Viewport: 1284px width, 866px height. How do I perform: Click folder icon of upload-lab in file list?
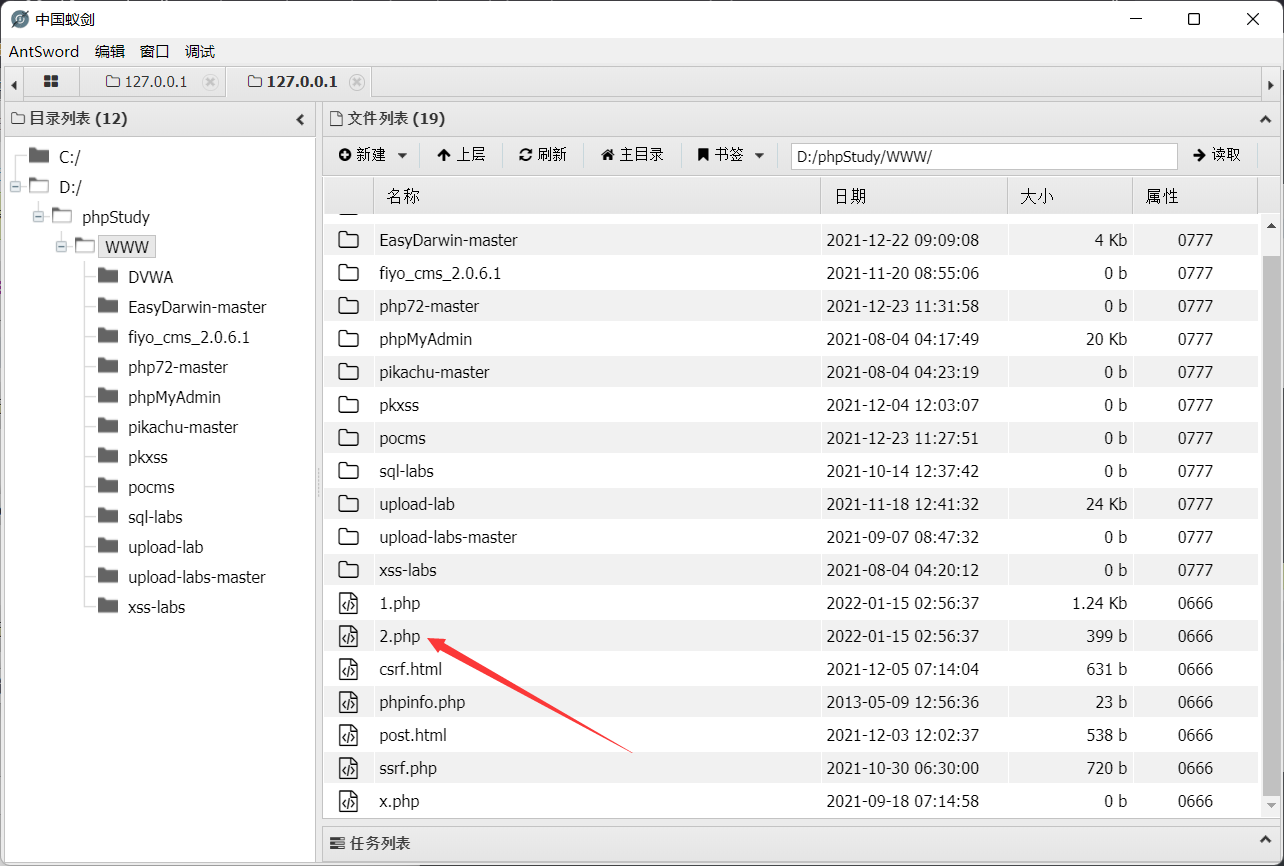point(348,504)
